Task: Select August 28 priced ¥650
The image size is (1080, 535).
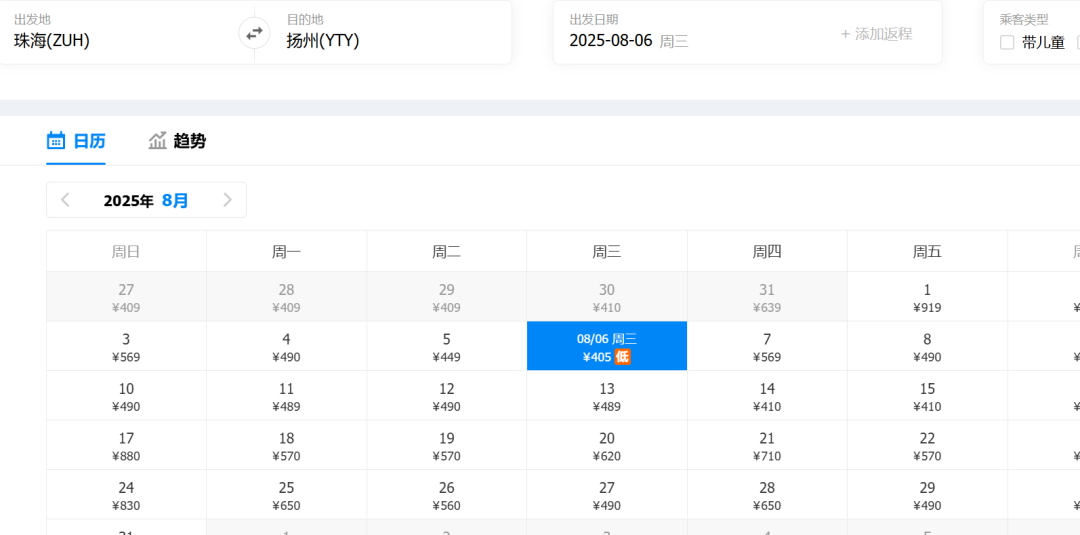Action: (x=767, y=495)
